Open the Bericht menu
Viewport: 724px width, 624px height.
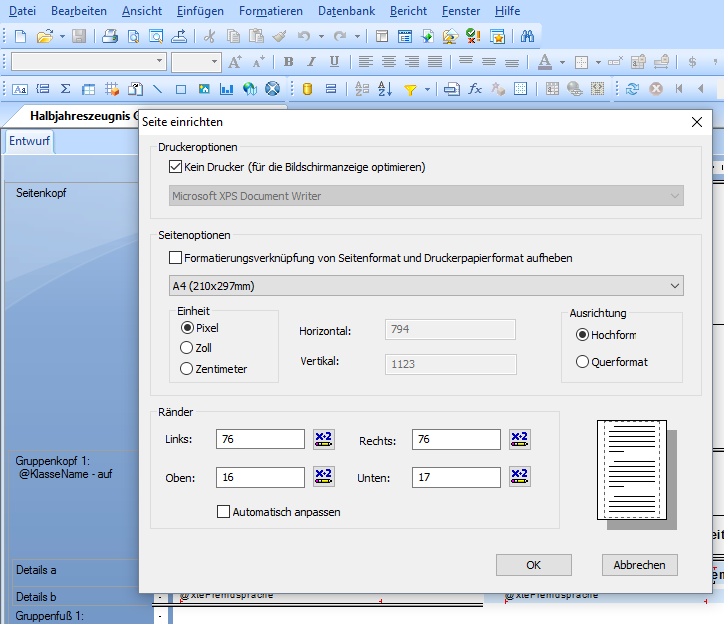point(408,11)
